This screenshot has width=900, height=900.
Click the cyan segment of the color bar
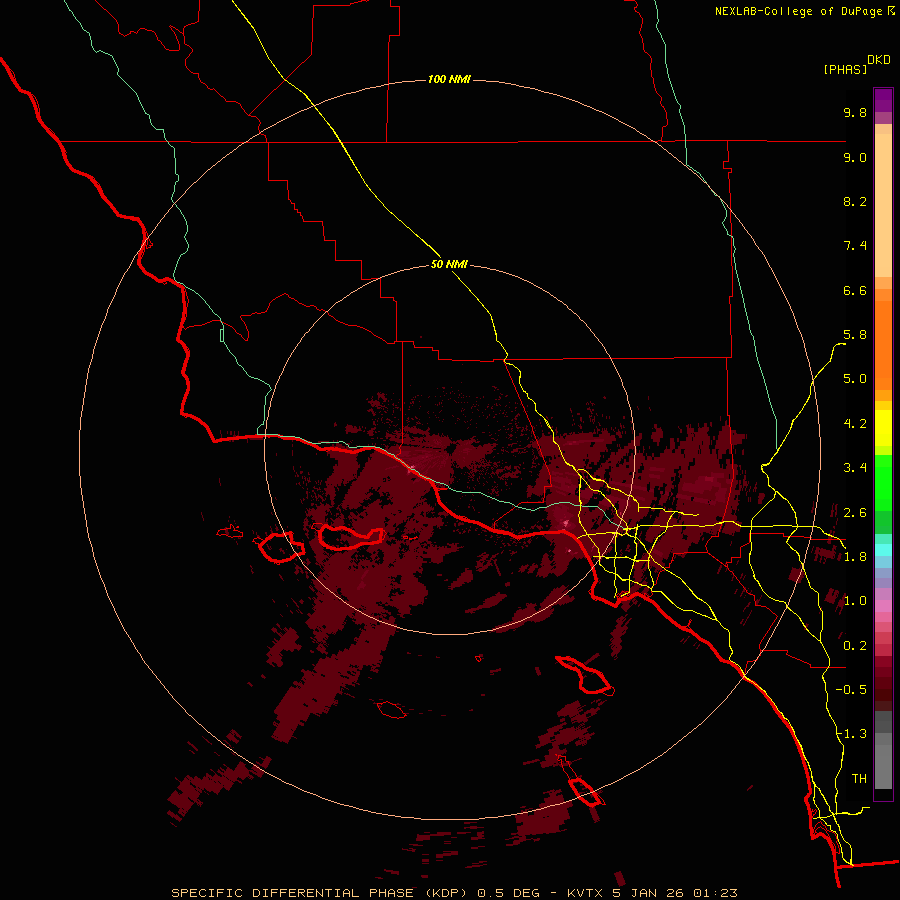883,549
